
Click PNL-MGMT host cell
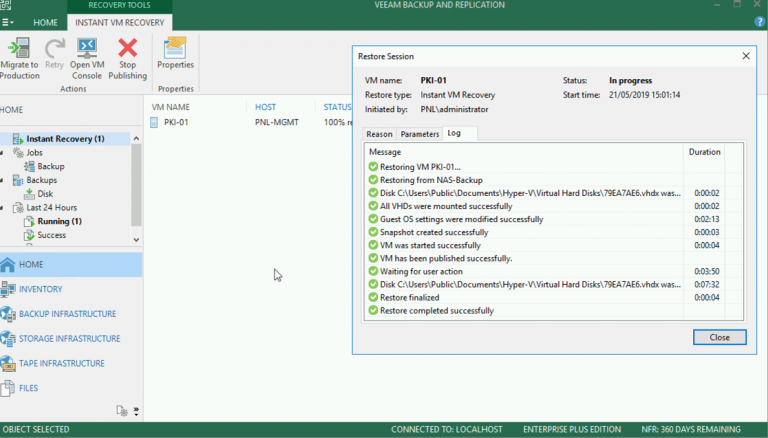click(x=277, y=122)
